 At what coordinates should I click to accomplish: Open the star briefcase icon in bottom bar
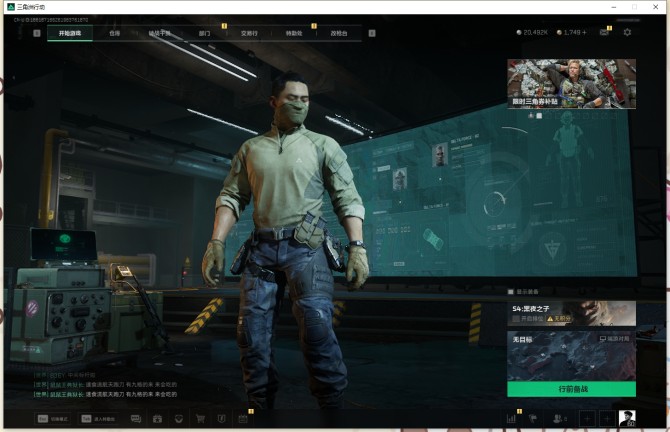tap(157, 419)
